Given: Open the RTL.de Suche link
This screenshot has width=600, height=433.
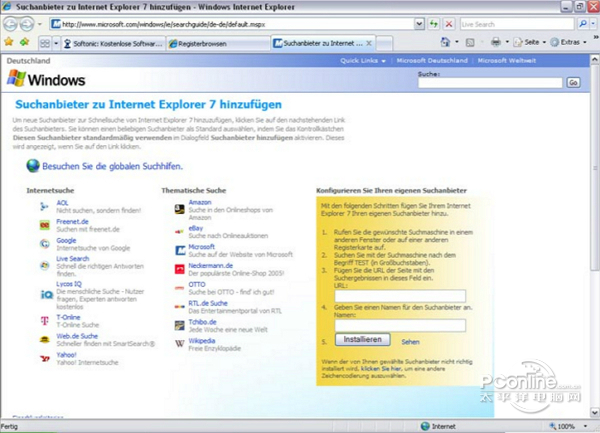Looking at the screenshot, I should point(208,303).
